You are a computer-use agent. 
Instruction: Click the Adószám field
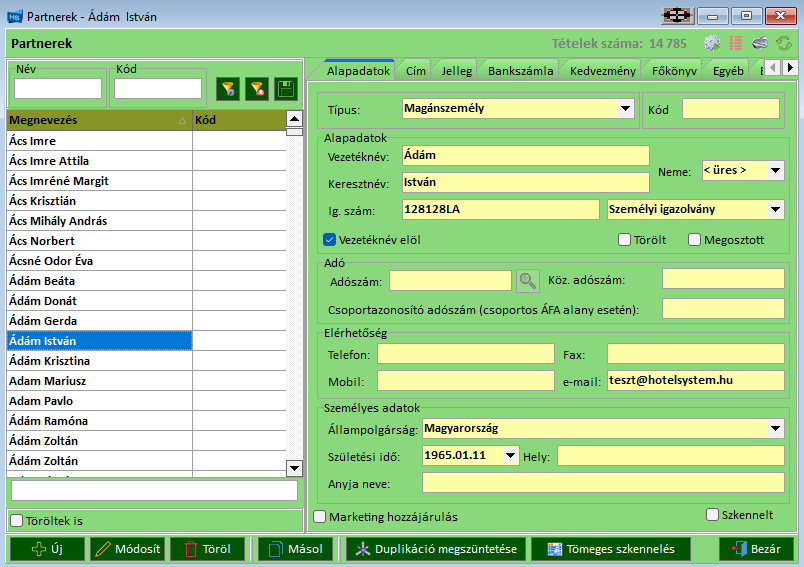pyautogui.click(x=450, y=281)
